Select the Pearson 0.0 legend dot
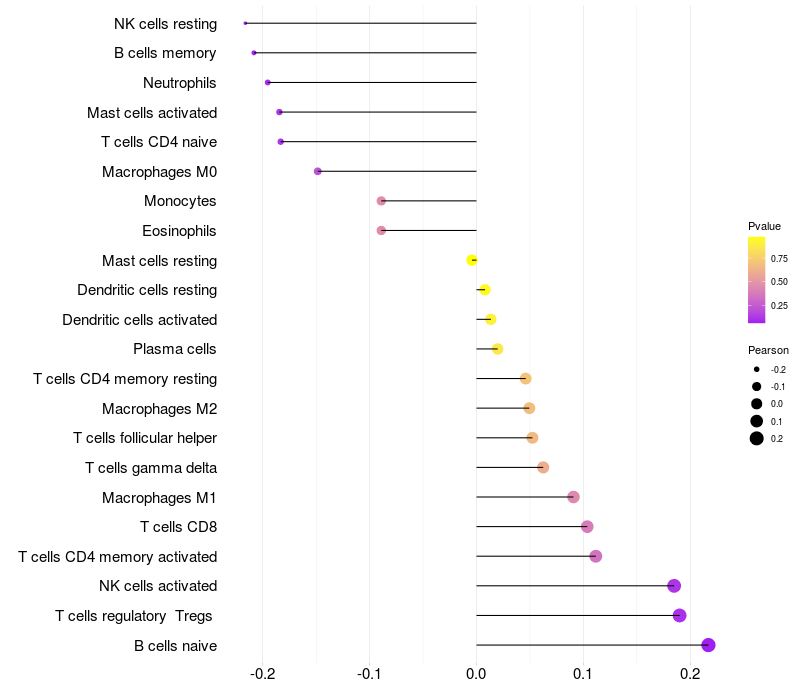This screenshot has width=800, height=700. (757, 404)
